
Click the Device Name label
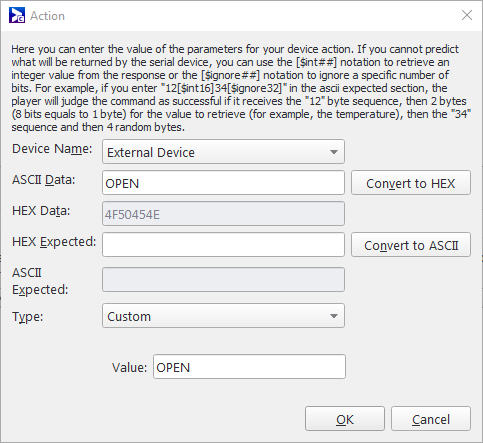pyautogui.click(x=52, y=149)
